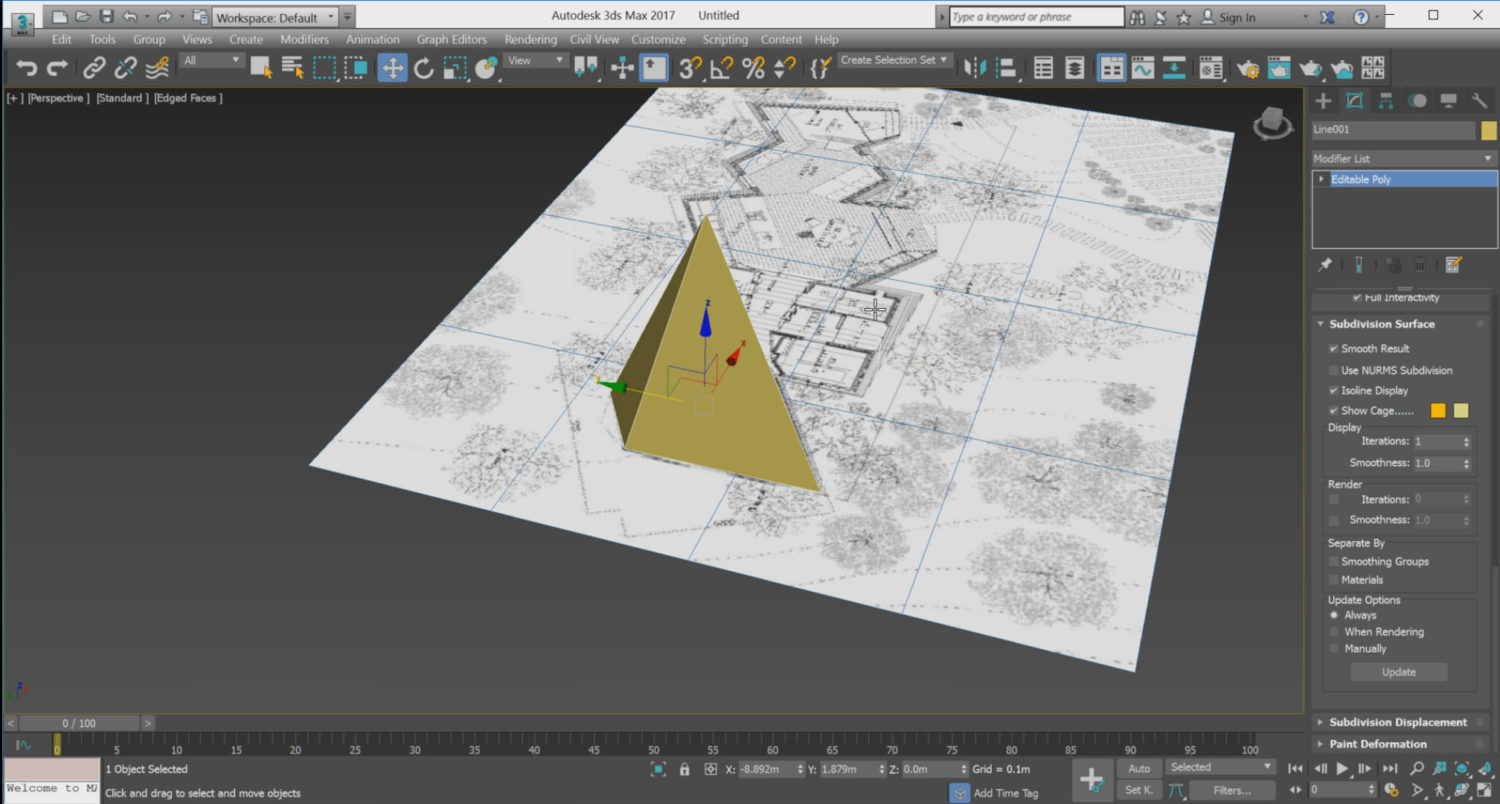
Task: Select the Move tool in the toolbar
Action: tap(393, 67)
